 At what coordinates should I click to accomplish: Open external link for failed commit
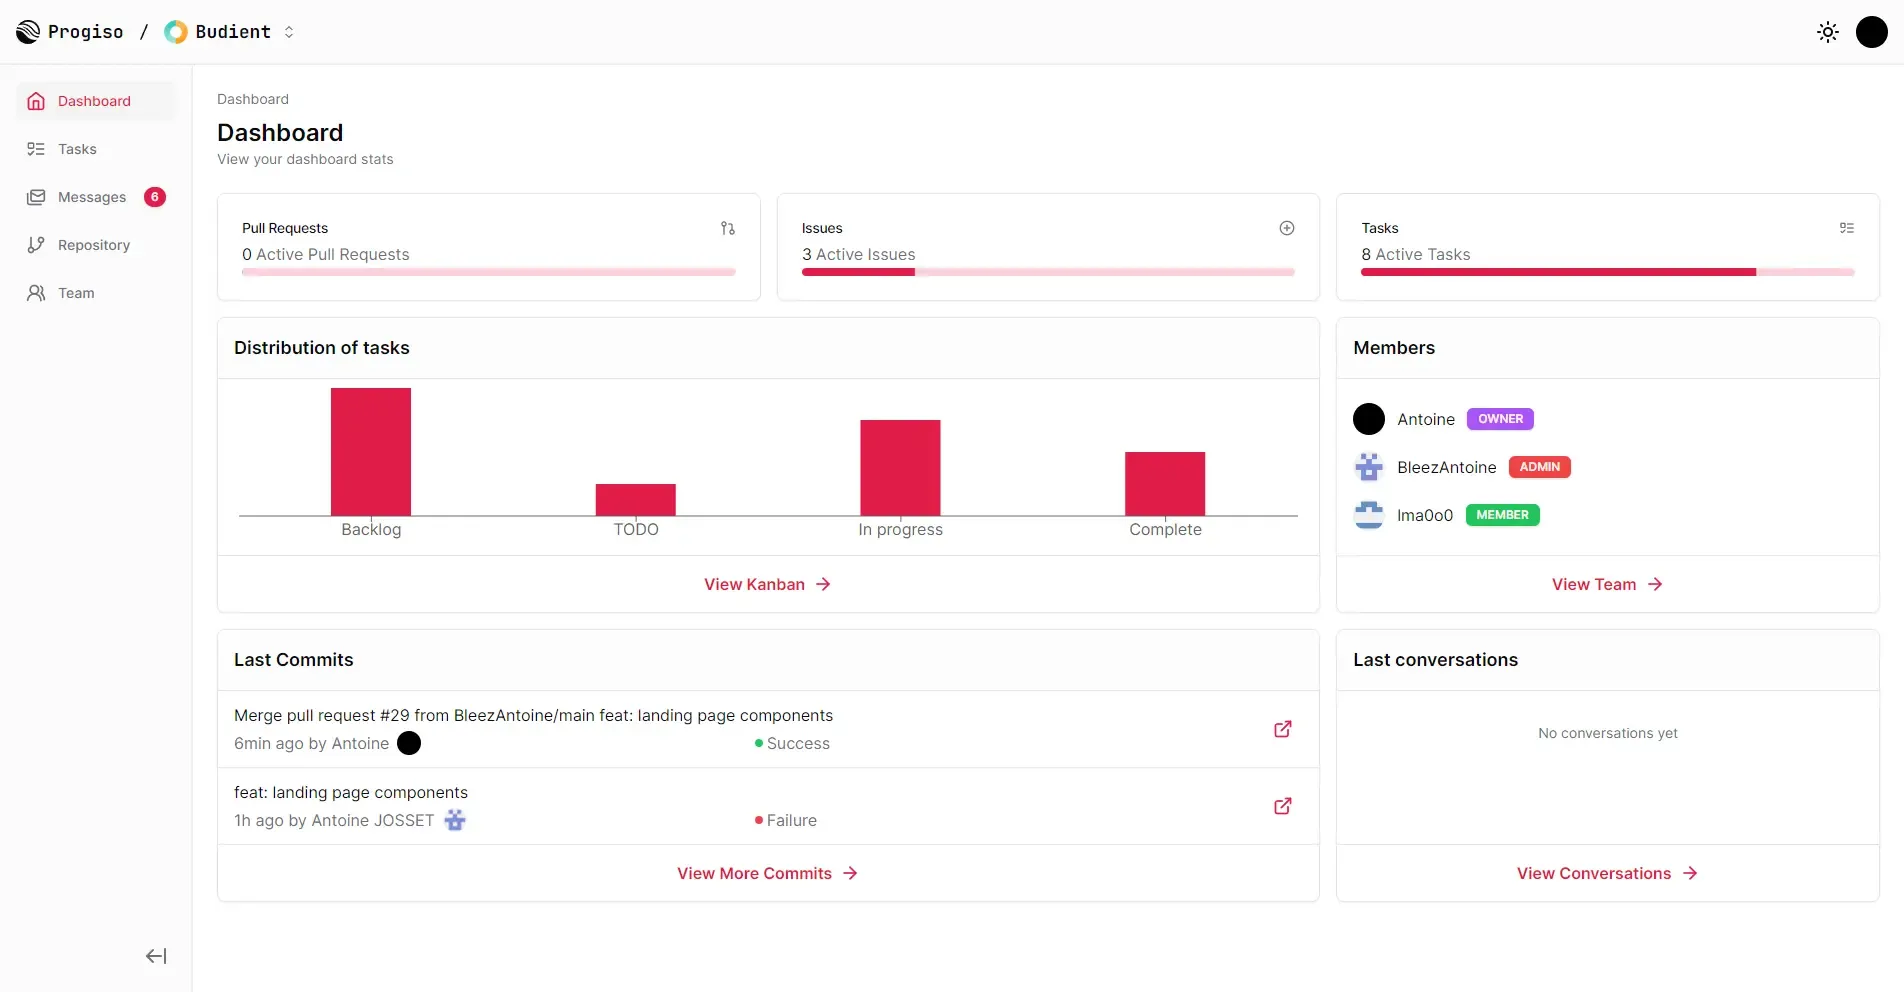(1282, 806)
